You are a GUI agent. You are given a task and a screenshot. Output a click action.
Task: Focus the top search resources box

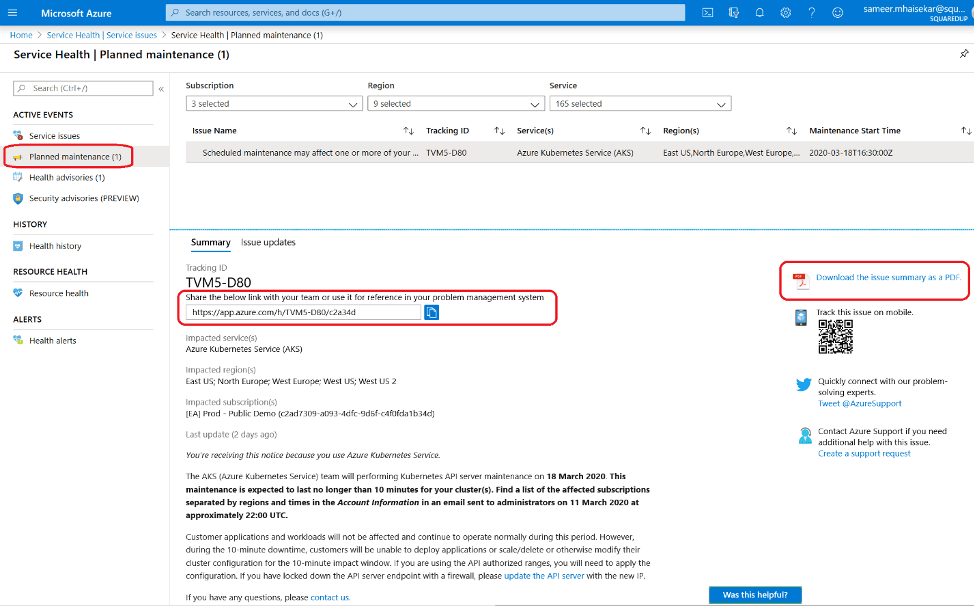click(x=426, y=12)
